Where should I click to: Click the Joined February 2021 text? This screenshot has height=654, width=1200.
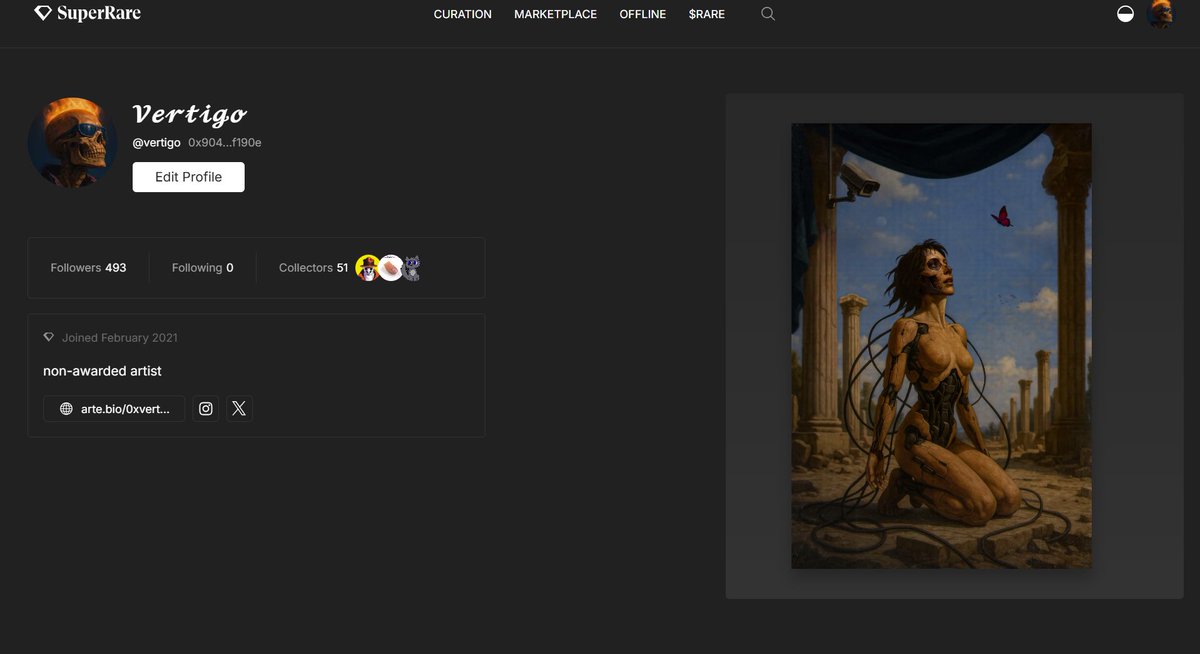click(120, 338)
